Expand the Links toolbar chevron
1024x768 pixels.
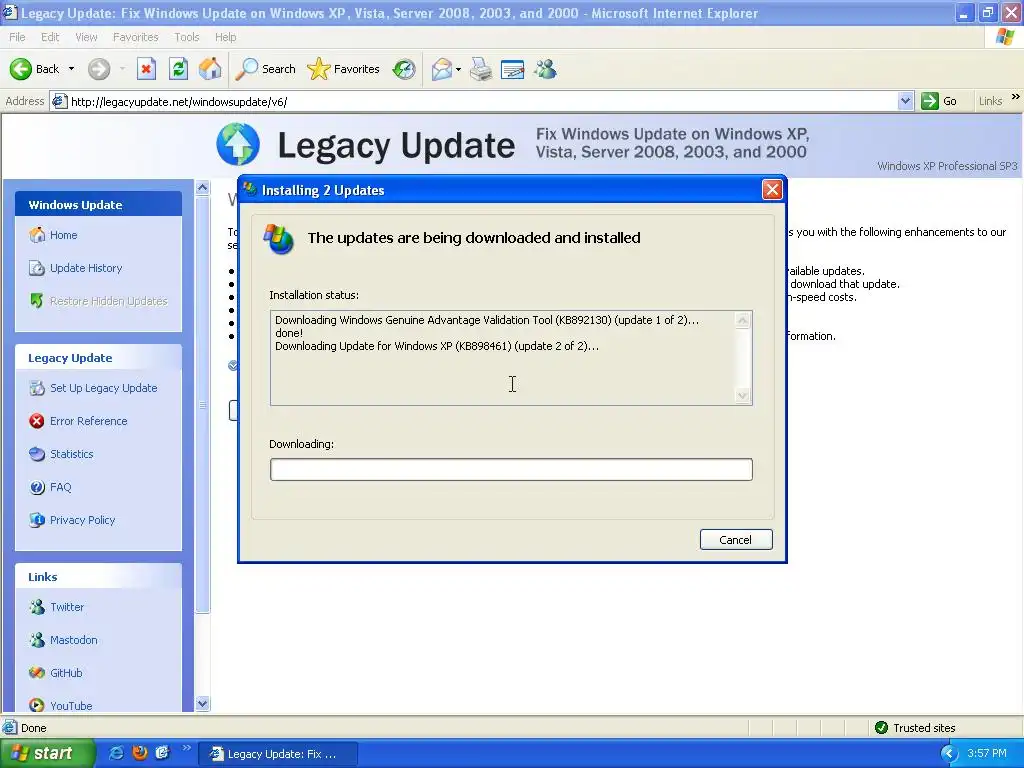[x=1016, y=97]
